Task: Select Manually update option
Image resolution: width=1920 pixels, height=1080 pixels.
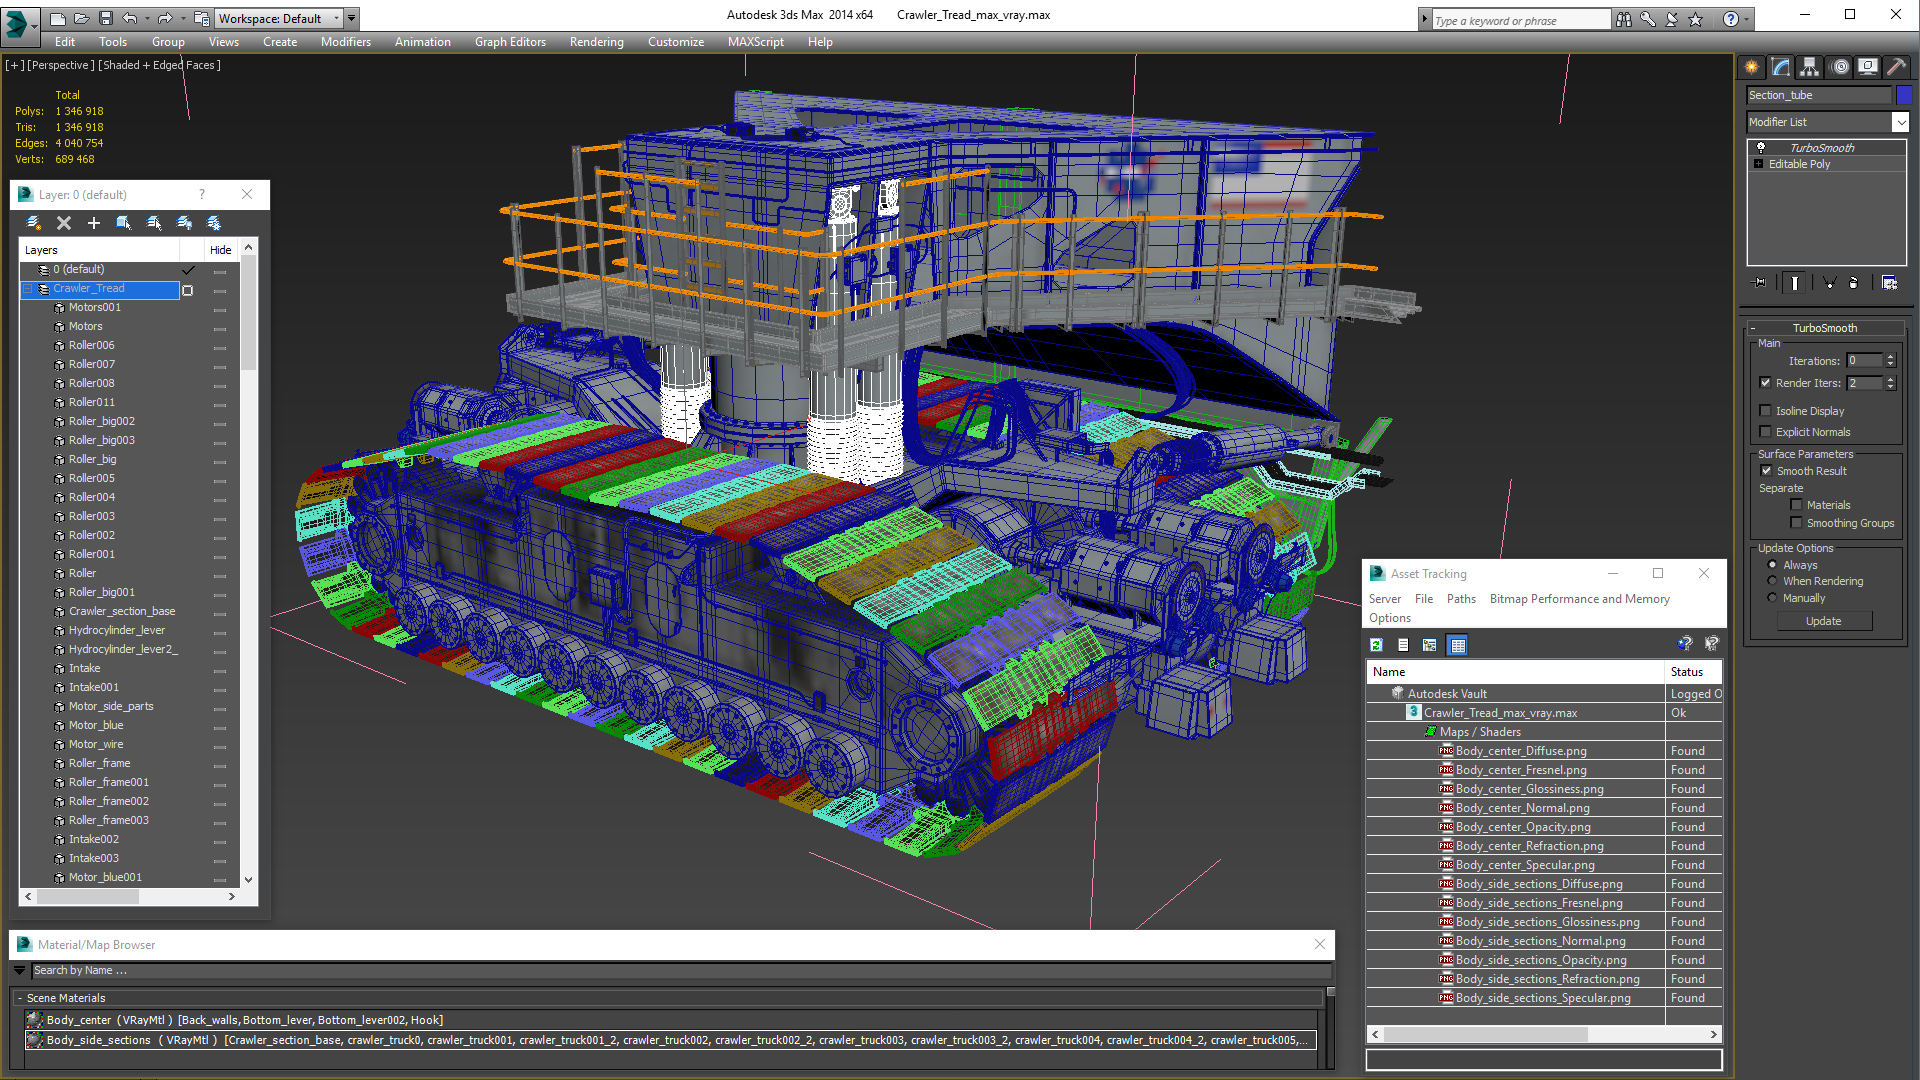Action: (1773, 597)
